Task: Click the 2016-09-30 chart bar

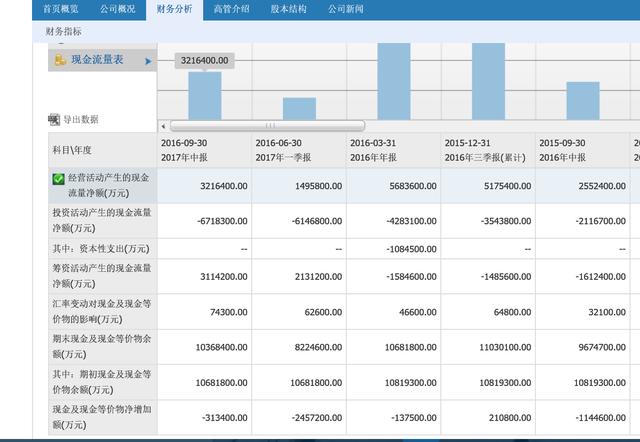Action: [205, 96]
